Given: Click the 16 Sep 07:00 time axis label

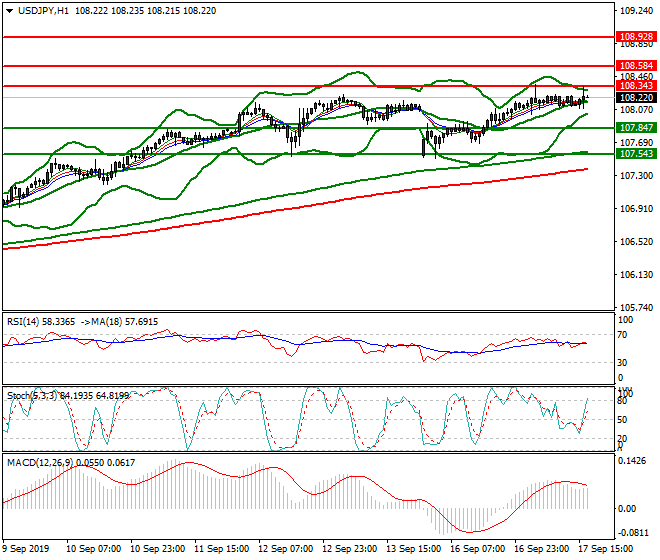Looking at the screenshot, I should click(478, 549).
